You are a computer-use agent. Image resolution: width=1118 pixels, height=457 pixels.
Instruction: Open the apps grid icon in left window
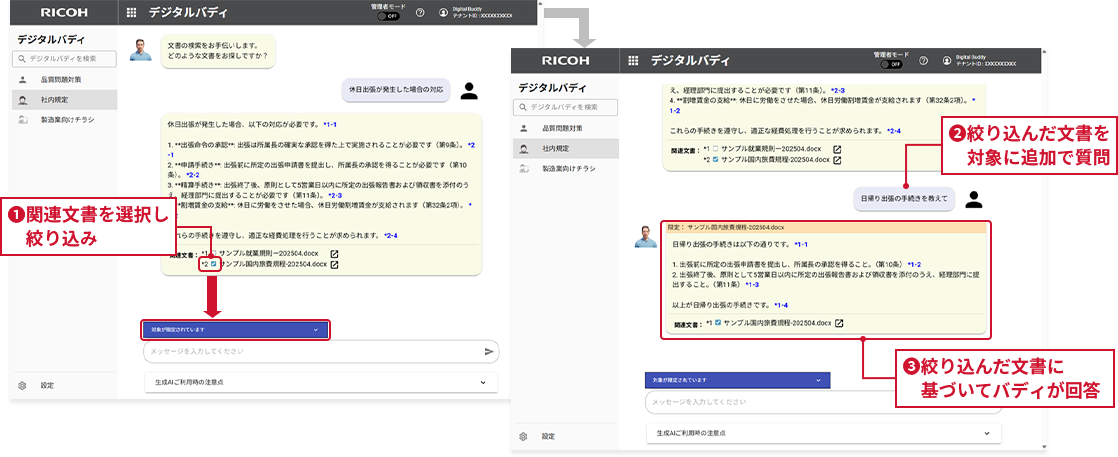tap(131, 13)
